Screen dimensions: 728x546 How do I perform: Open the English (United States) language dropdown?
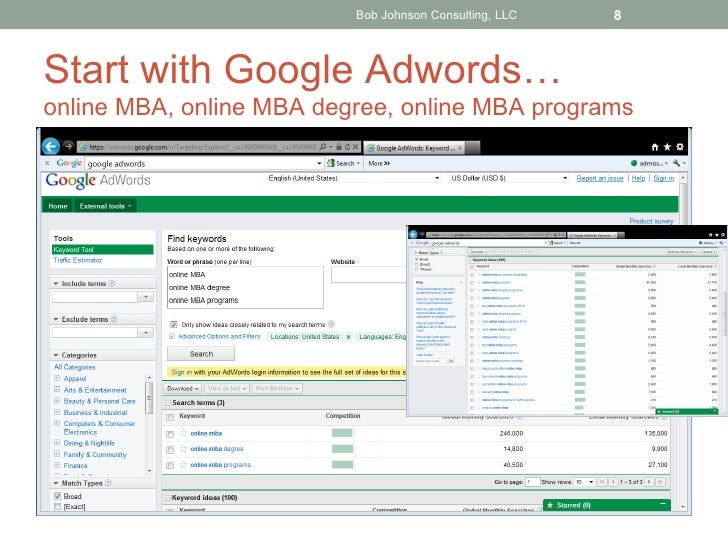tap(354, 178)
